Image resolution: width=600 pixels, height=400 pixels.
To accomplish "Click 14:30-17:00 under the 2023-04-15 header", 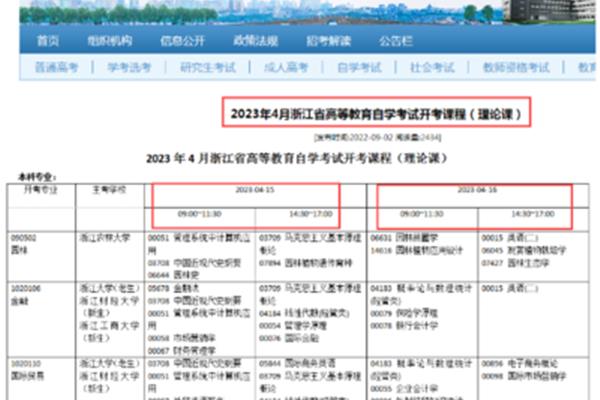I will [x=311, y=214].
